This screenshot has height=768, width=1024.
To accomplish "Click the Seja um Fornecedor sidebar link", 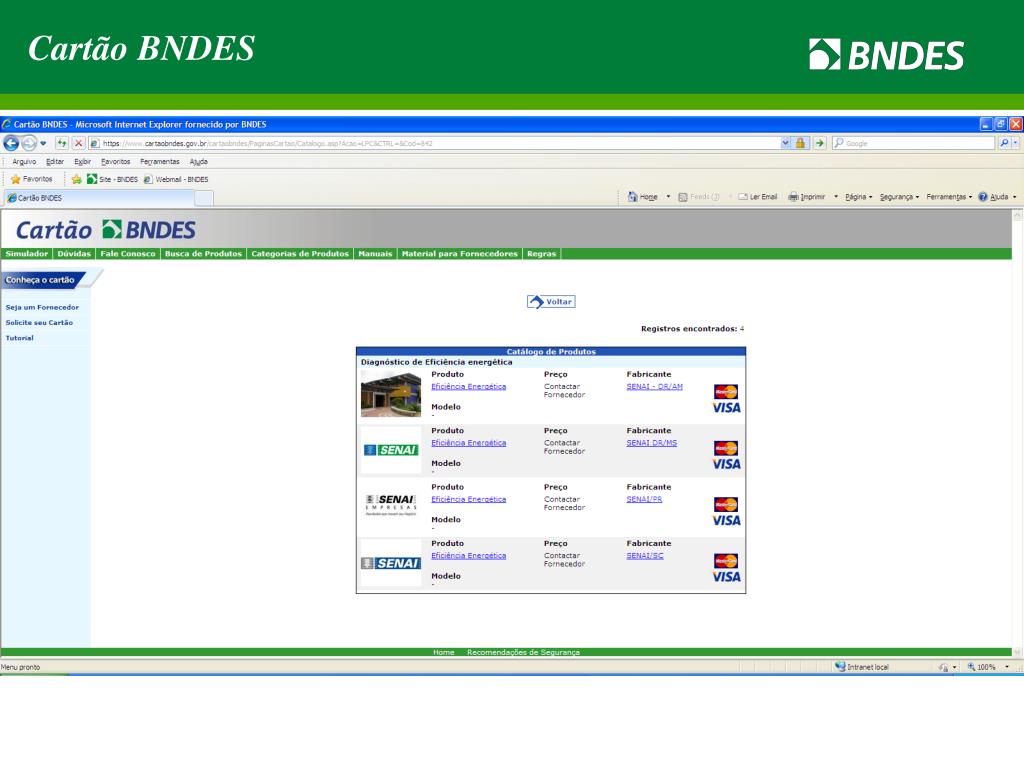I will 42,307.
